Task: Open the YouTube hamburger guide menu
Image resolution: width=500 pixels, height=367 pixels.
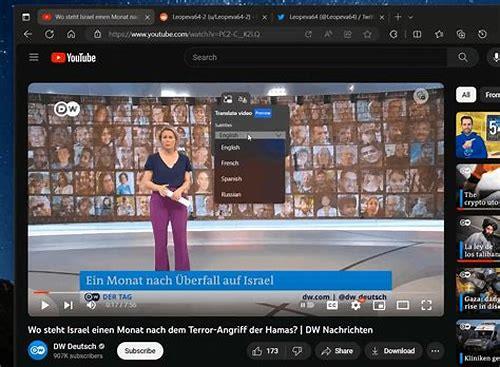Action: pos(34,57)
